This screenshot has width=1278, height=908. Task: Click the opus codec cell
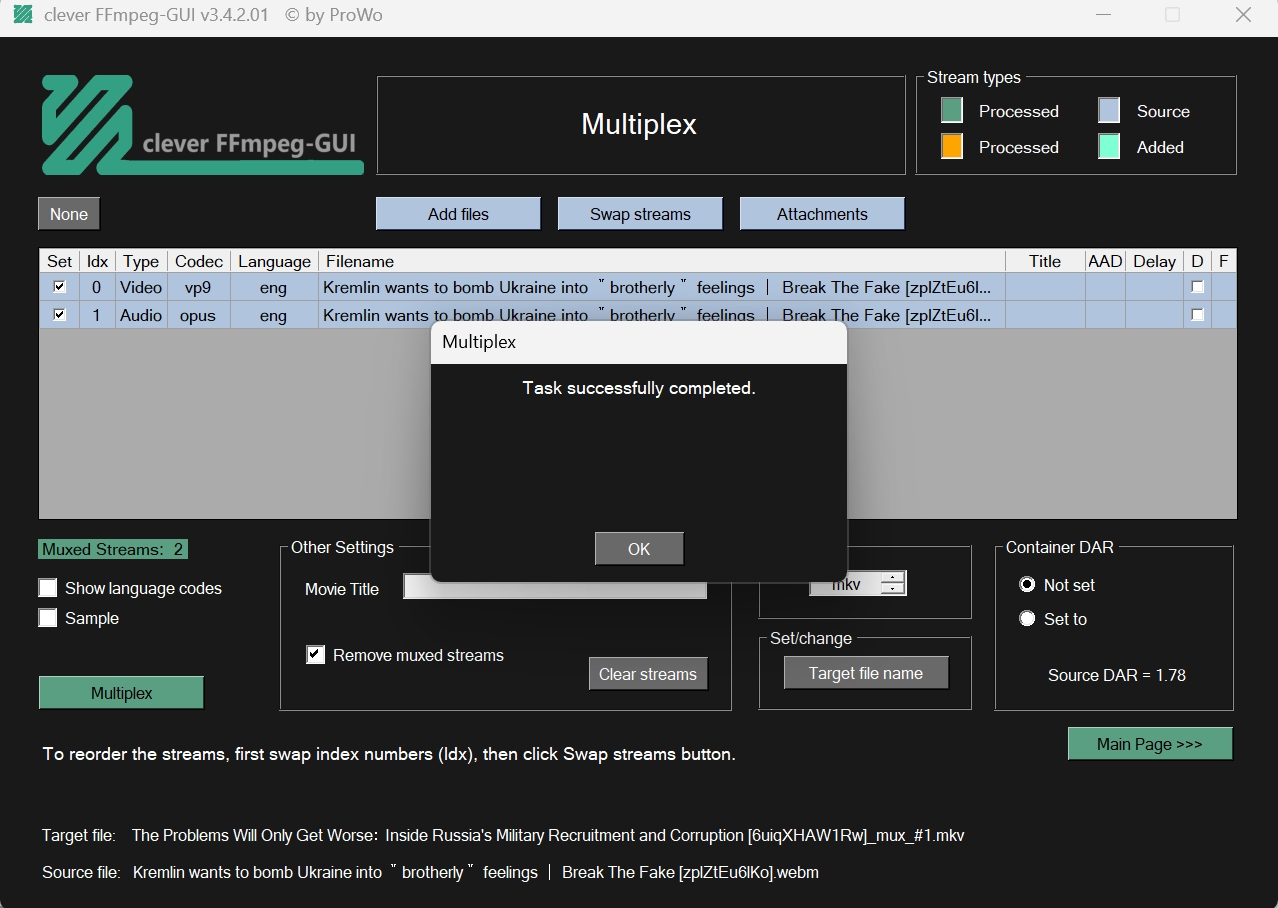tap(199, 315)
